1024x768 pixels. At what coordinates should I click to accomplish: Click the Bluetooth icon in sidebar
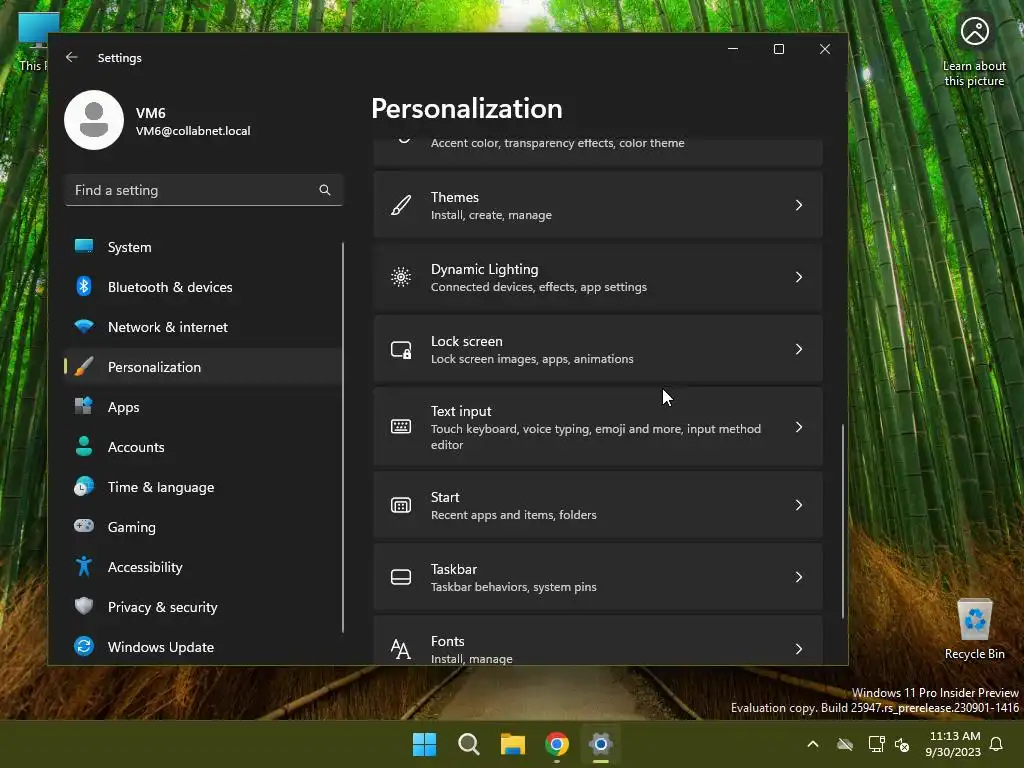84,286
